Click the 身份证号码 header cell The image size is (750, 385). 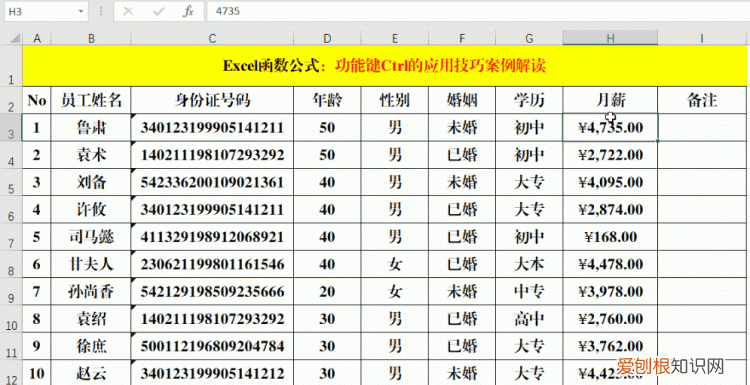(x=212, y=100)
